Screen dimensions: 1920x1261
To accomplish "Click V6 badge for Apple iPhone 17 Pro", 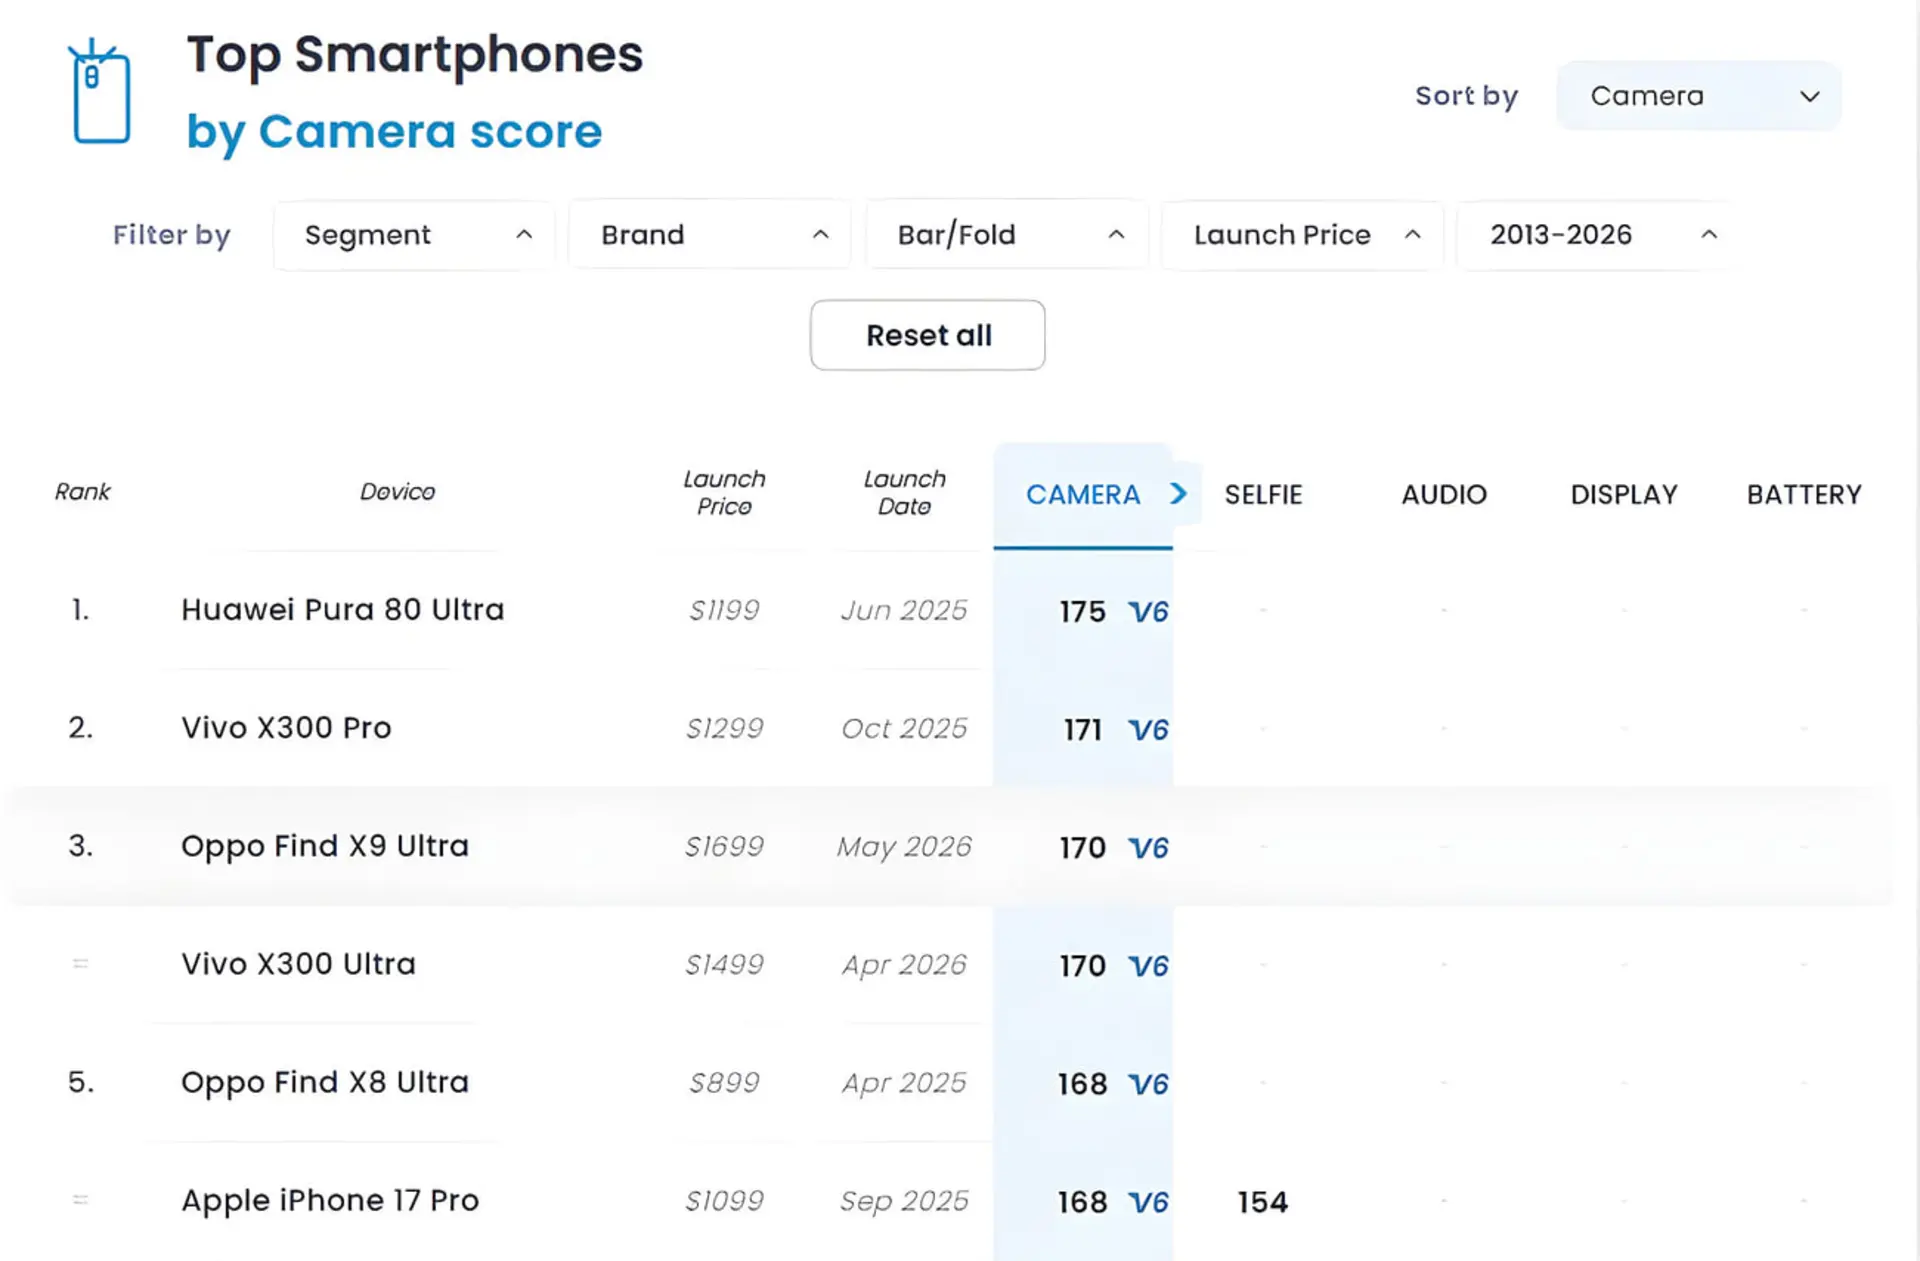I will pyautogui.click(x=1148, y=1201).
